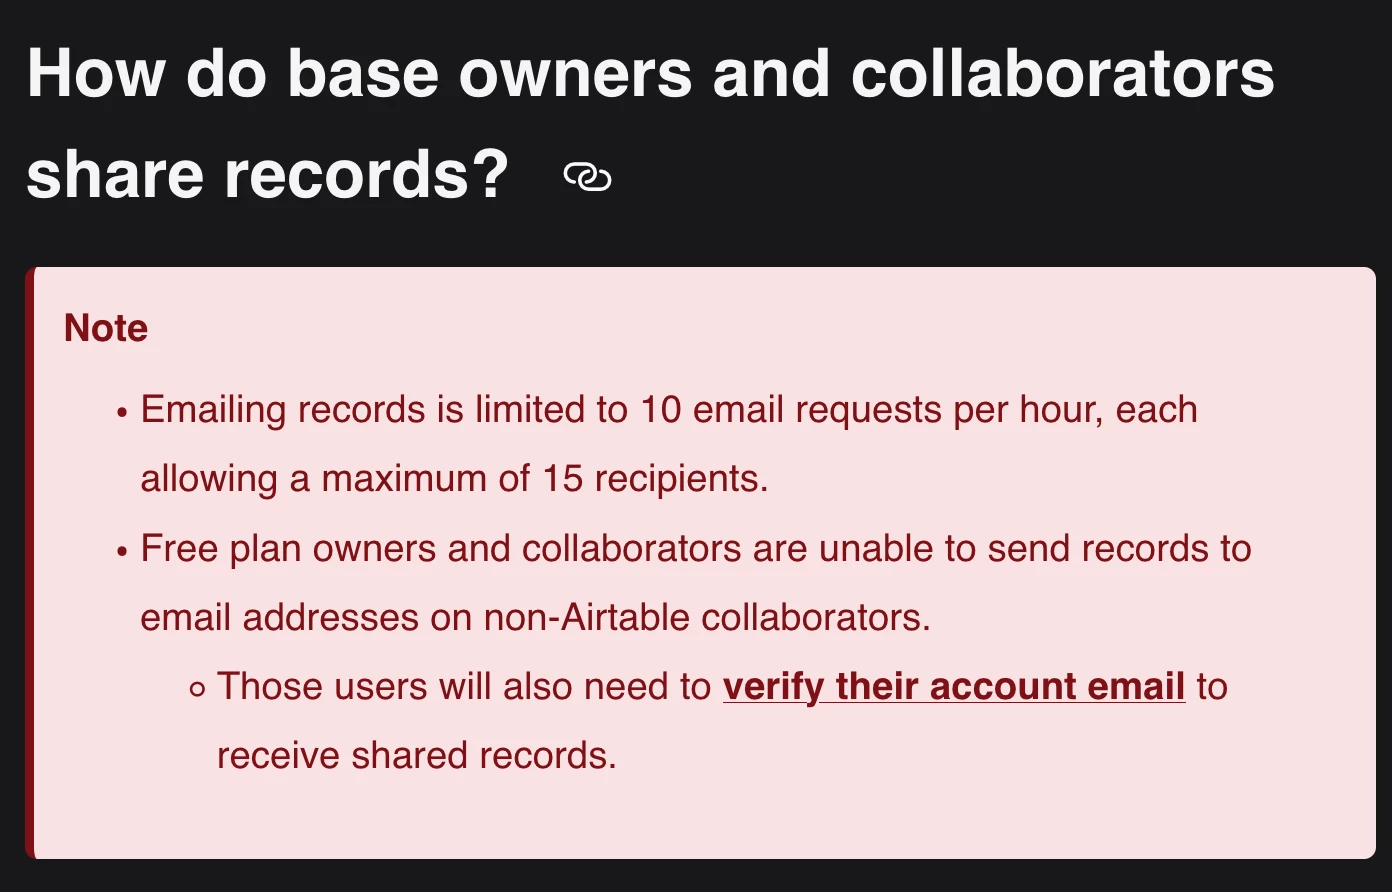Click the word "to" after the account email link

[1212, 687]
